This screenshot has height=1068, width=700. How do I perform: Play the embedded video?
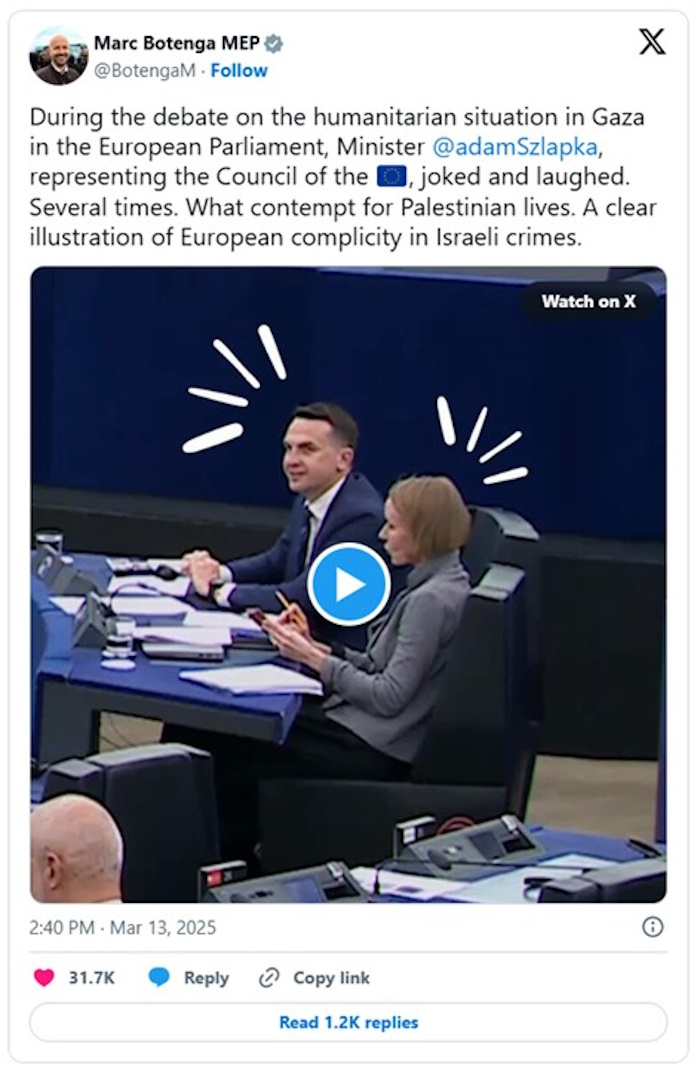tap(348, 584)
